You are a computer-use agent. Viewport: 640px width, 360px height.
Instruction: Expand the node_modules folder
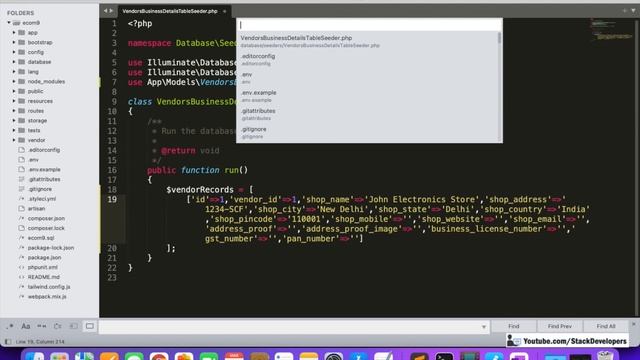pos(14,82)
